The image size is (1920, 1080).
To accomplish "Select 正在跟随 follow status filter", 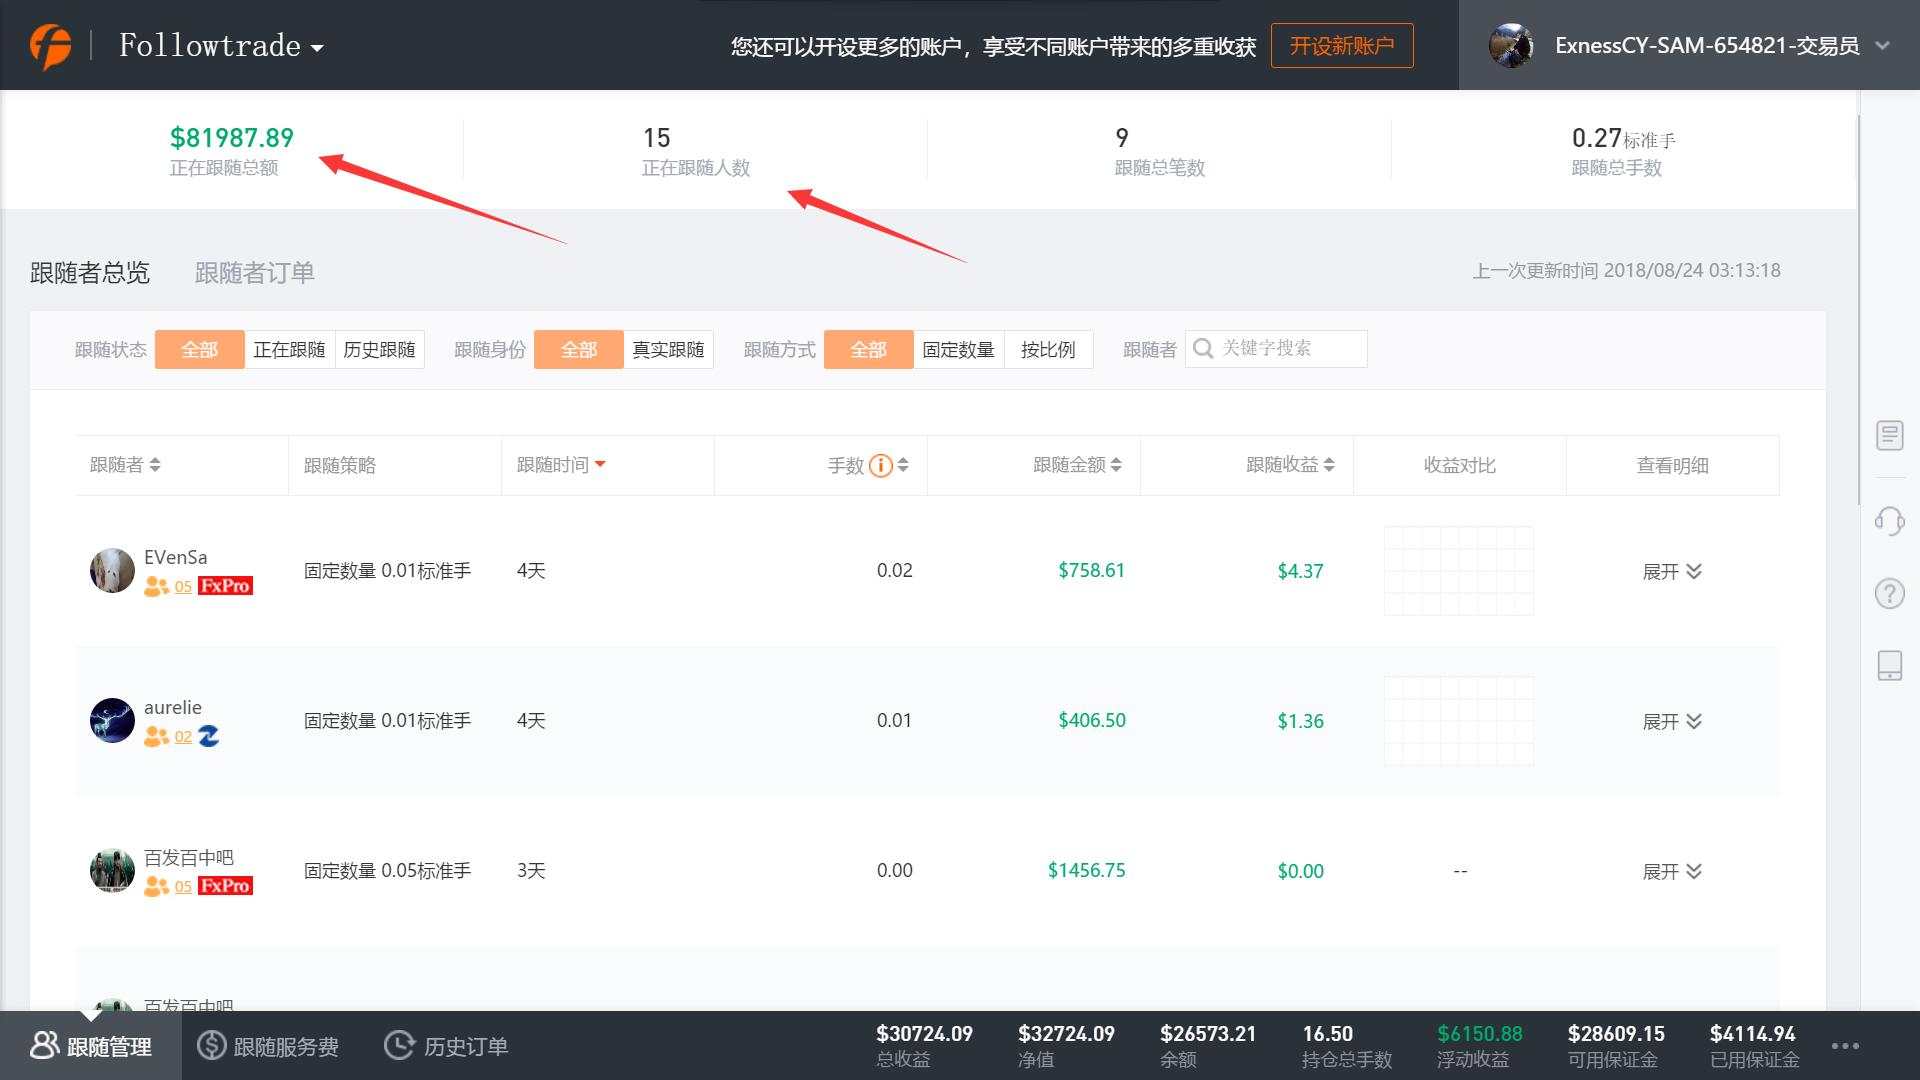I will 289,350.
